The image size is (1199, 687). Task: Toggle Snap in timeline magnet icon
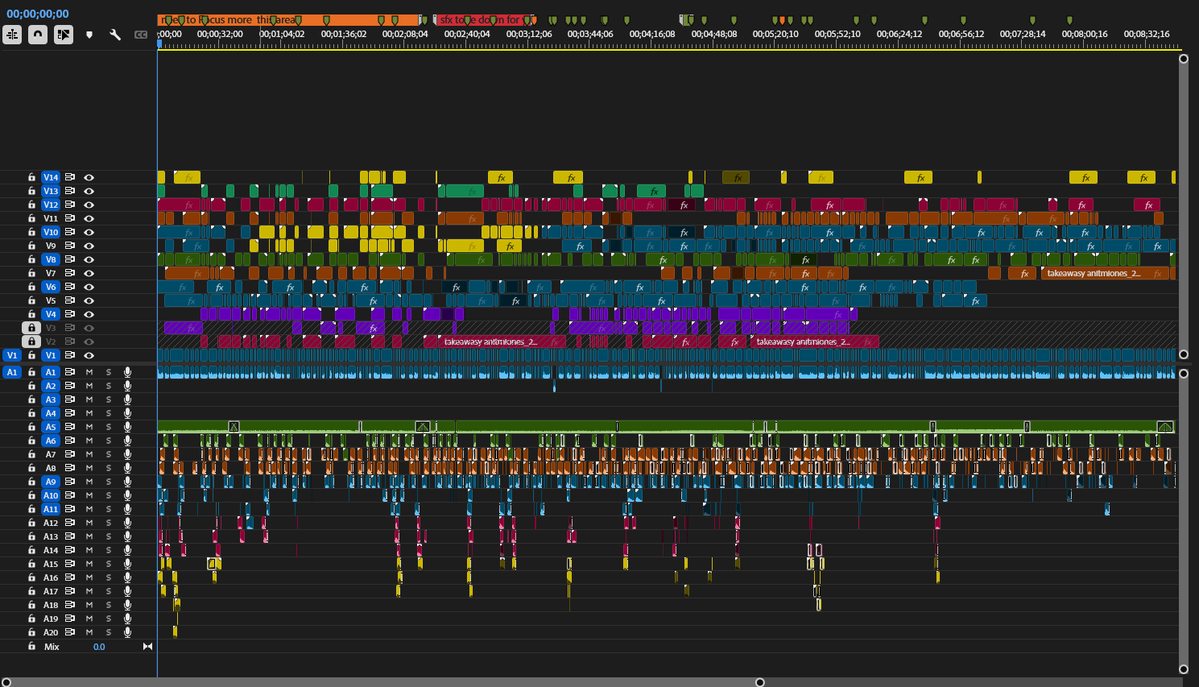[37, 34]
